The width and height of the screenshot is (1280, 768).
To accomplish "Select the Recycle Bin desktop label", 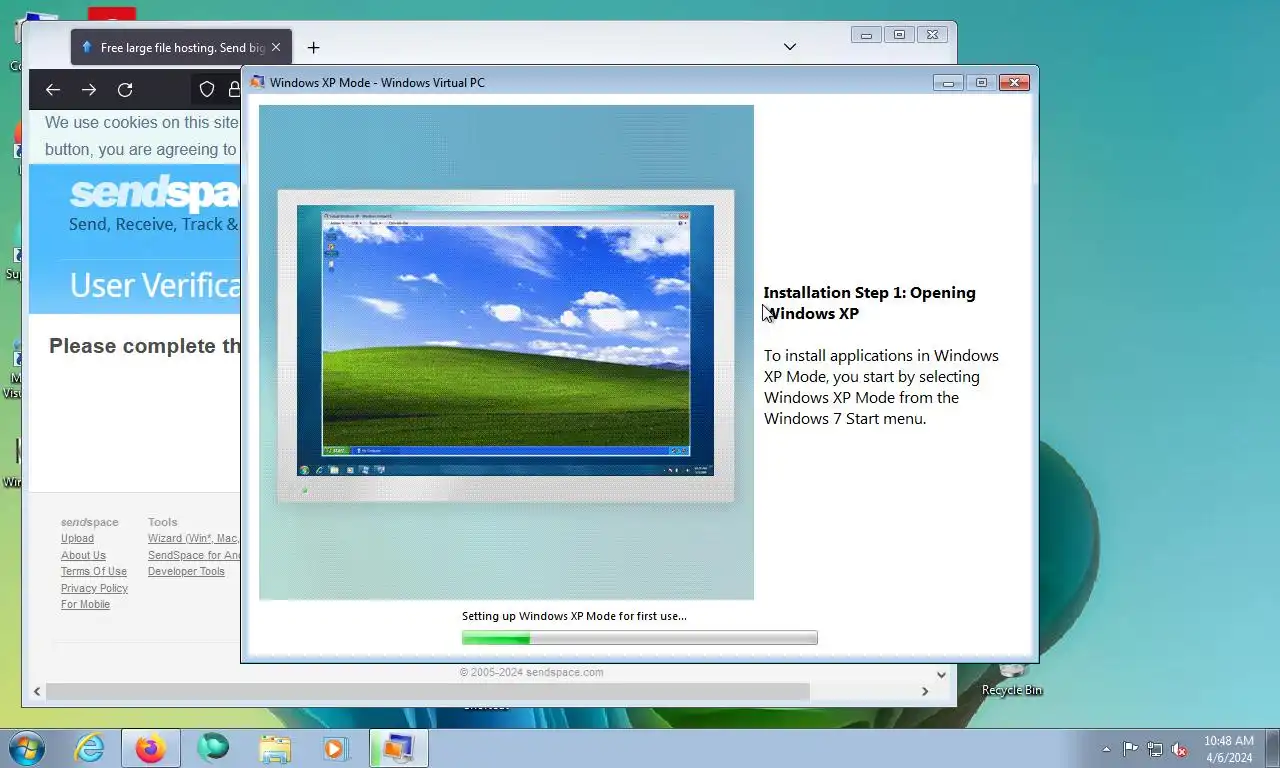I will click(1011, 690).
